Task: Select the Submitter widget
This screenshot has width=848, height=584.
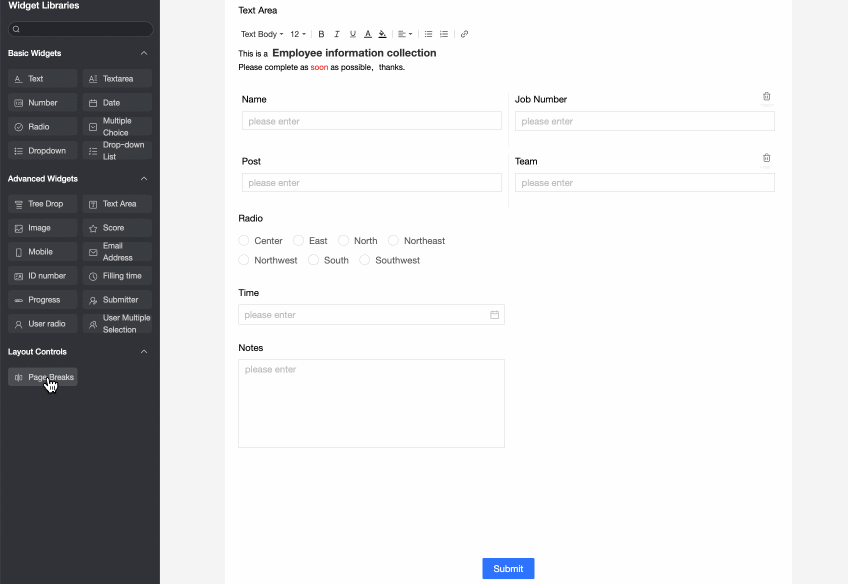Action: 117,300
